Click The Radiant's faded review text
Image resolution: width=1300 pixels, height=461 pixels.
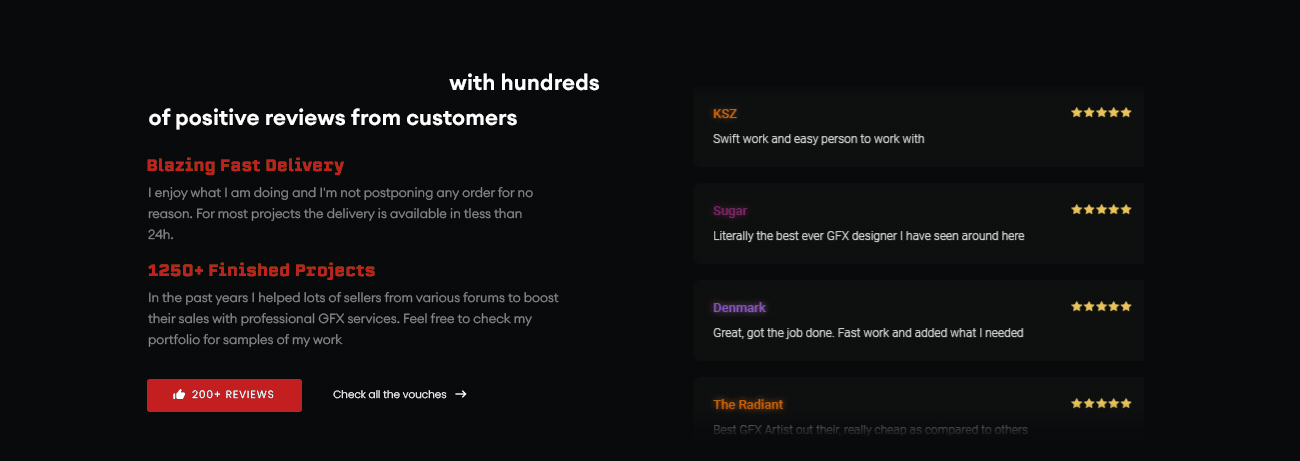[870, 430]
